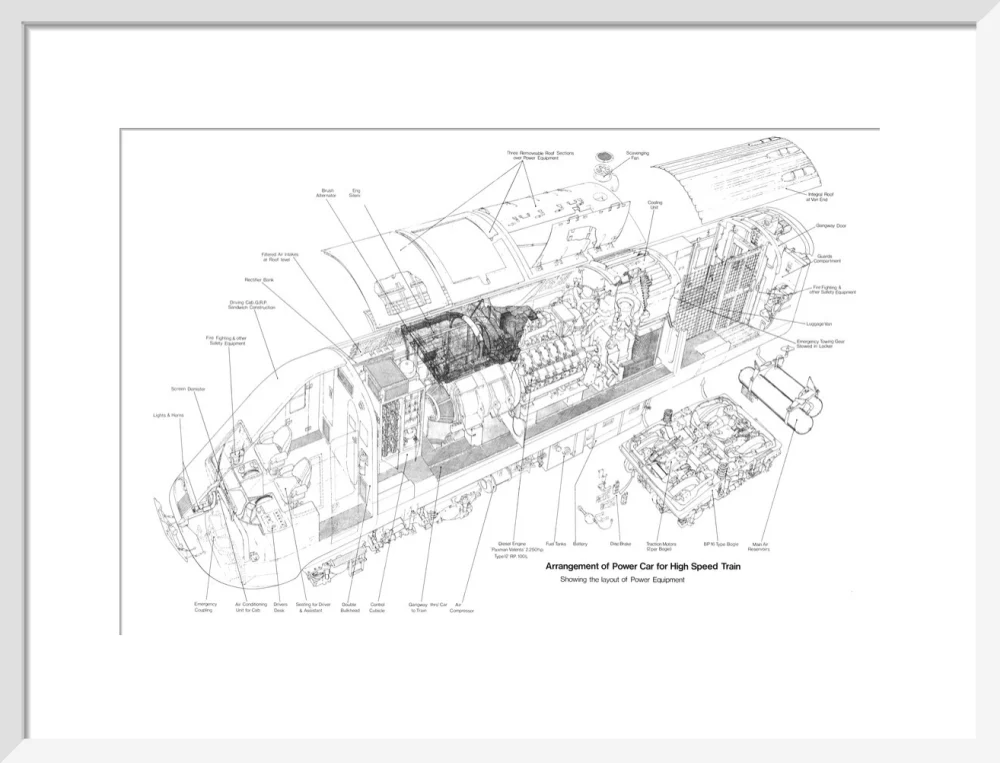Image resolution: width=1000 pixels, height=763 pixels.
Task: Click the 'Scavenging Fan' label
Action: pos(637,156)
